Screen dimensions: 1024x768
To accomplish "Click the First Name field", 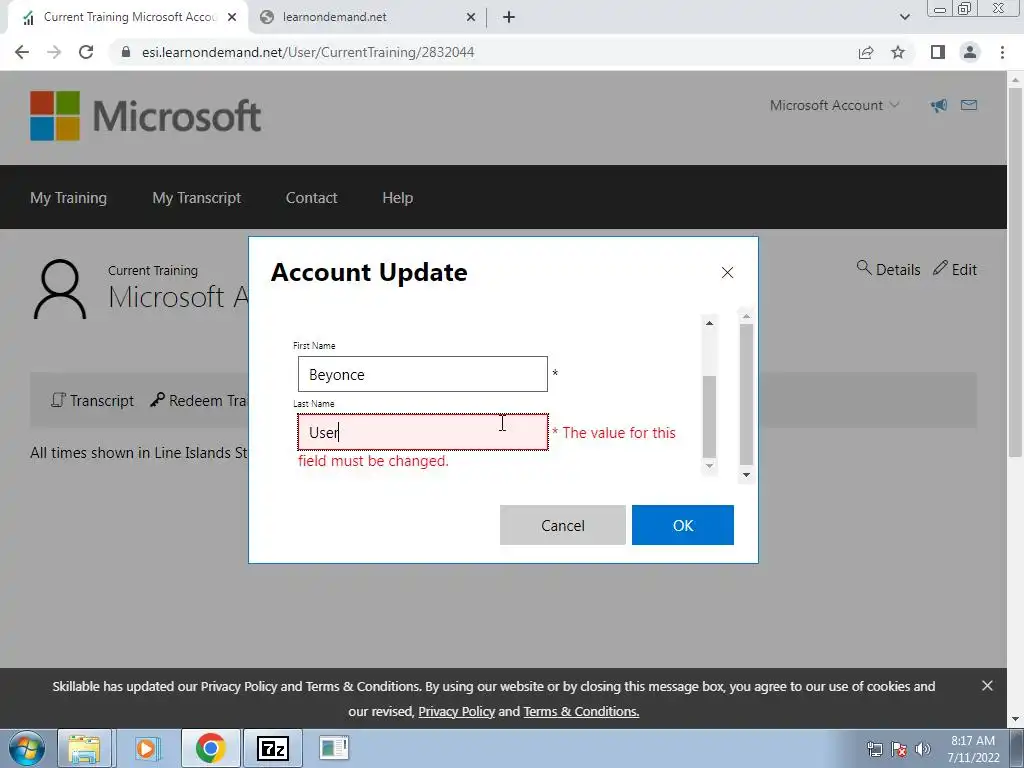I will 423,374.
